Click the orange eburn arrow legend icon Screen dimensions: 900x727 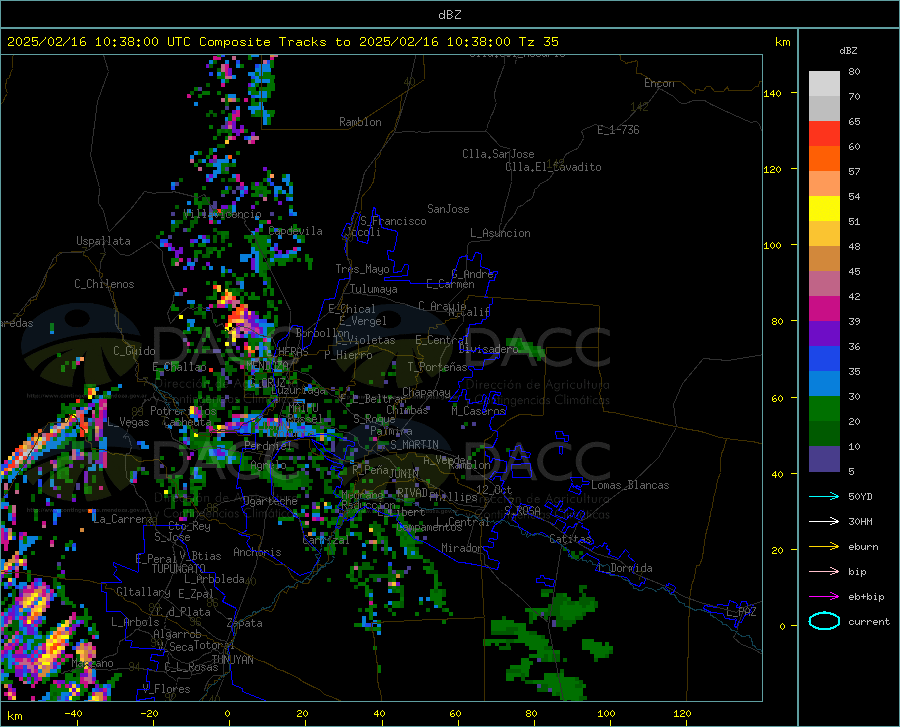(824, 547)
